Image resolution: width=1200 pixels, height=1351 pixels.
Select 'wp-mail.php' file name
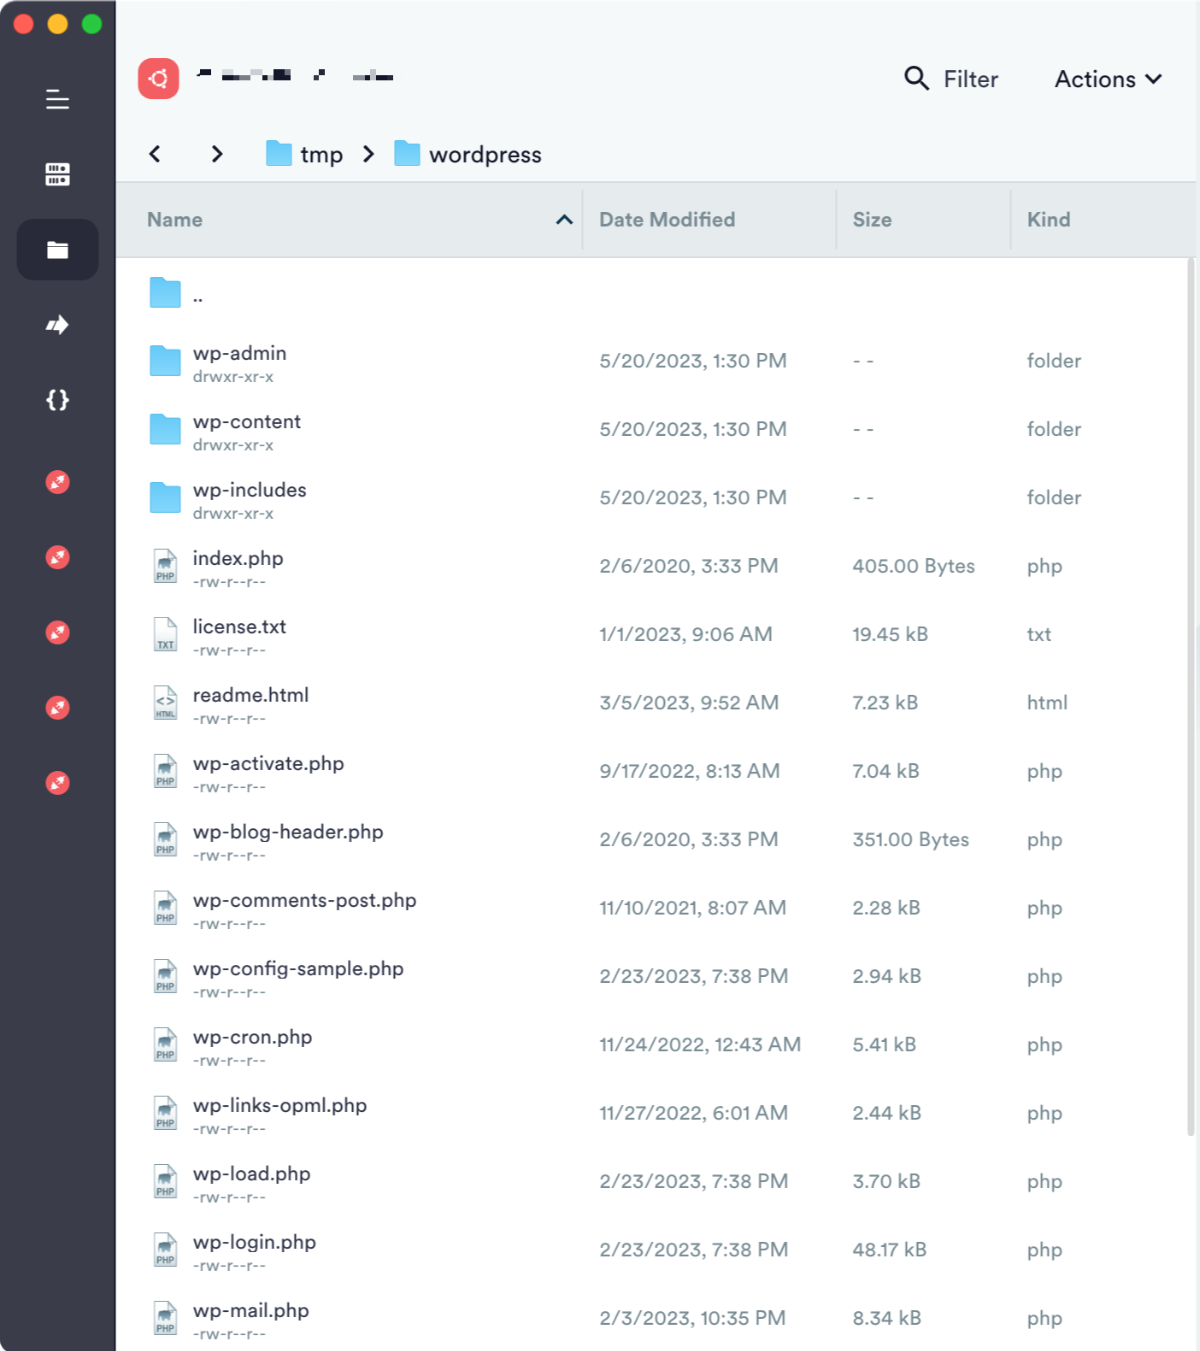tap(251, 1310)
